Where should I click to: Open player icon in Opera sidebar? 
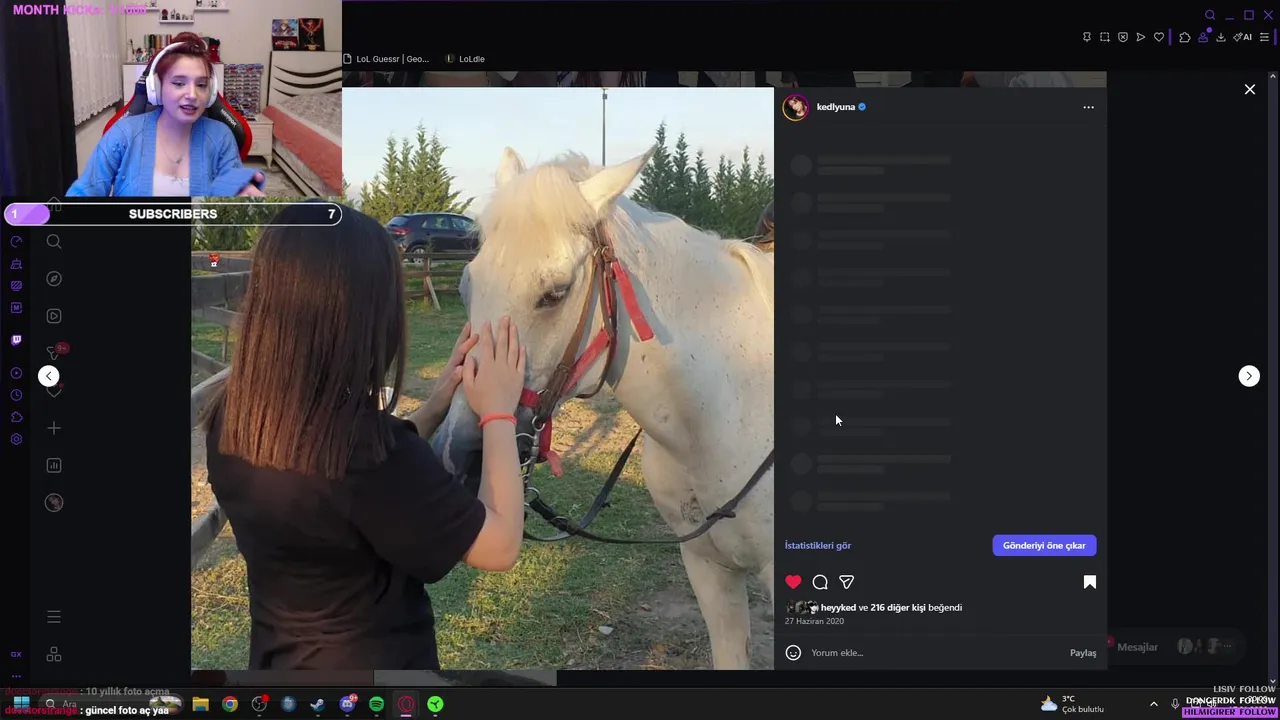[x=16, y=373]
